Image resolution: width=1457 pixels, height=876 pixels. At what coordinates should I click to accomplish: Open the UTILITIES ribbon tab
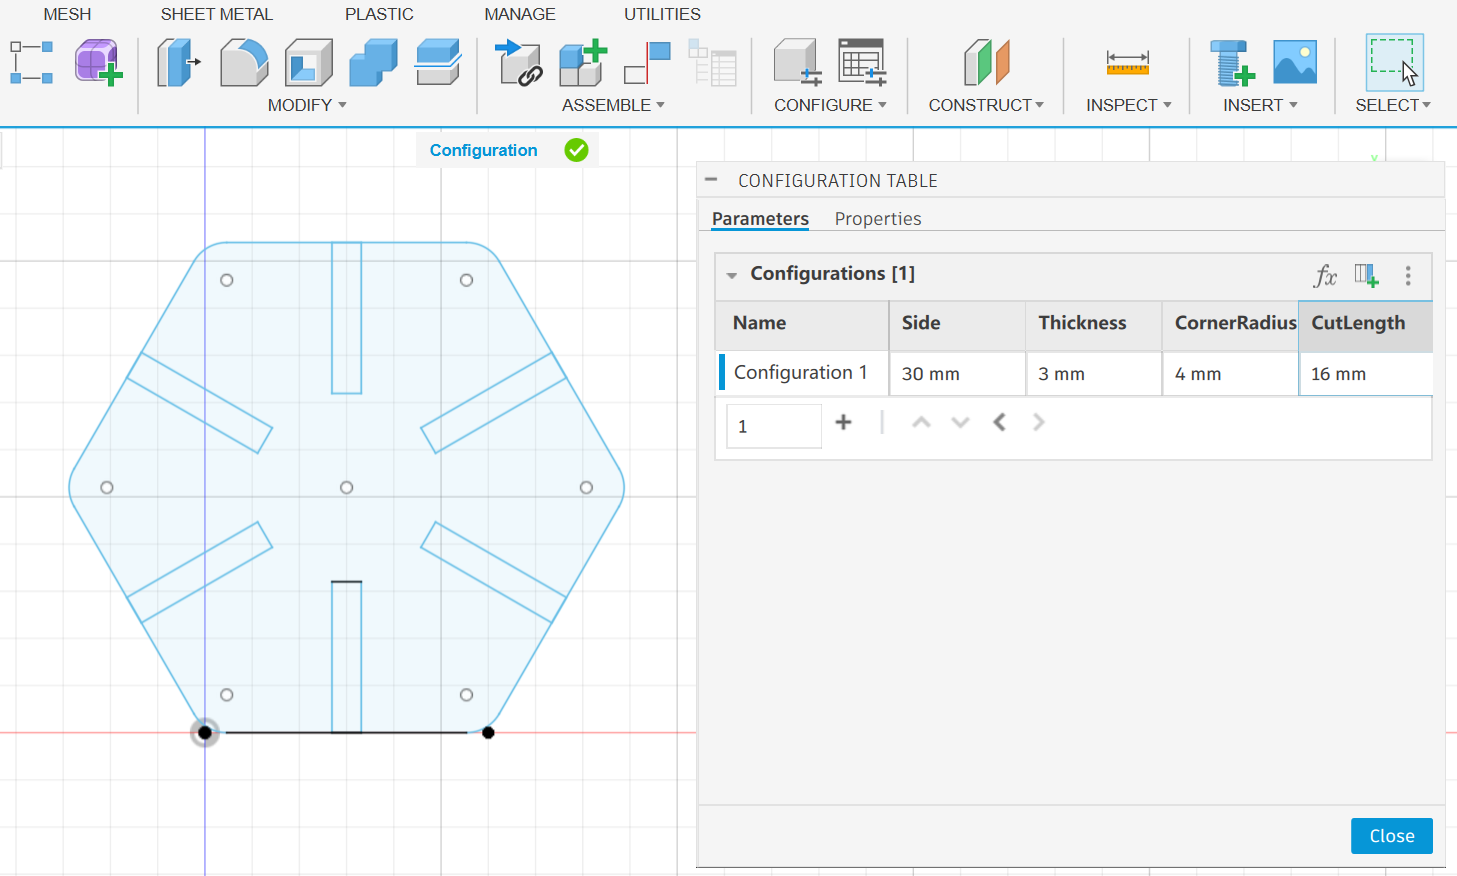pyautogui.click(x=662, y=14)
